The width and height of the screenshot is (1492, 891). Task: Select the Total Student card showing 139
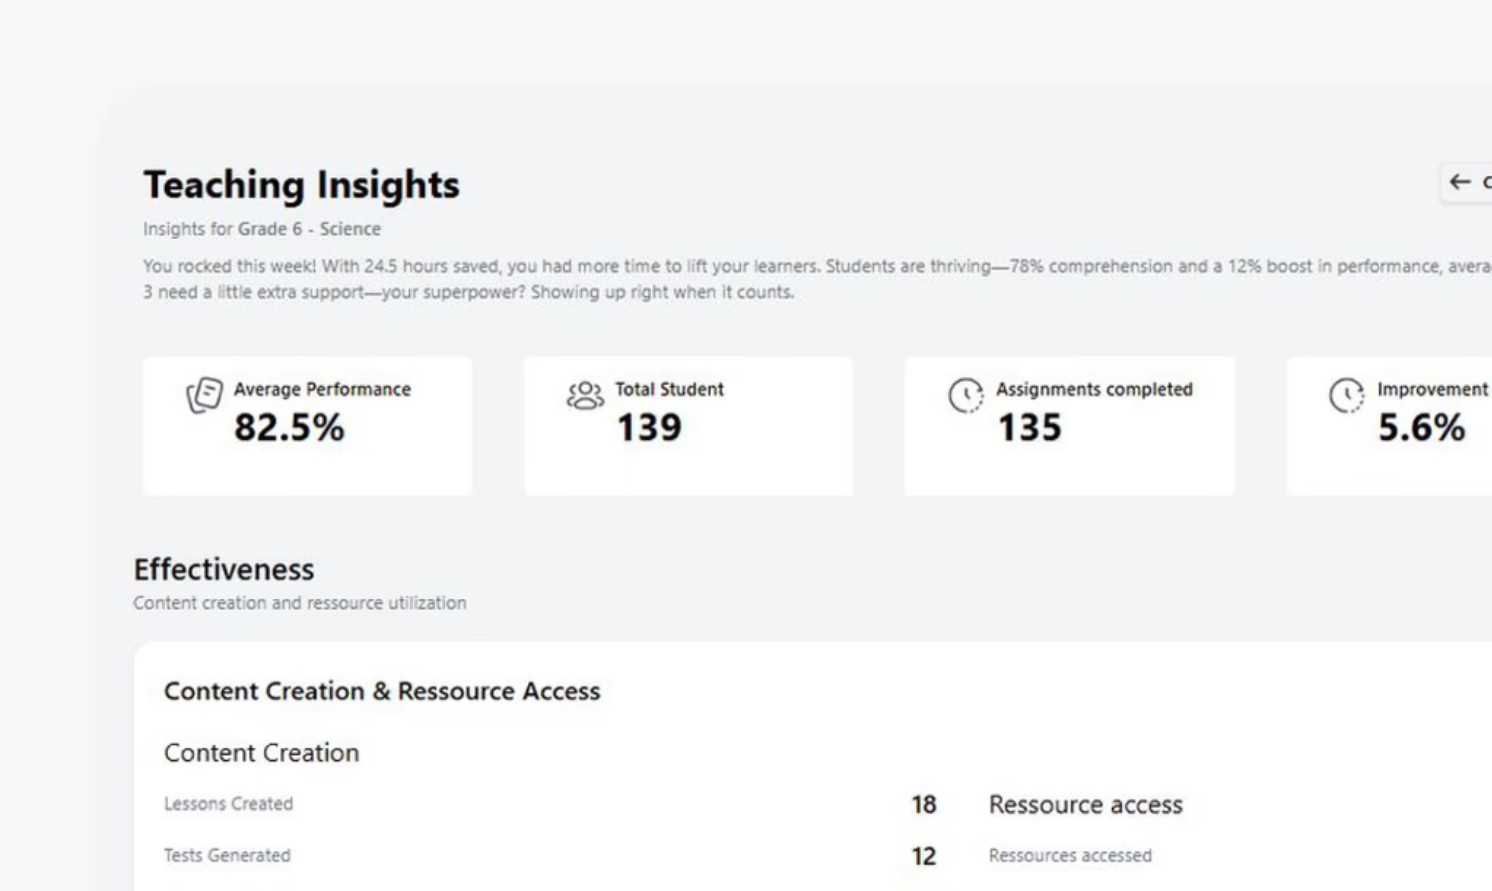point(688,425)
